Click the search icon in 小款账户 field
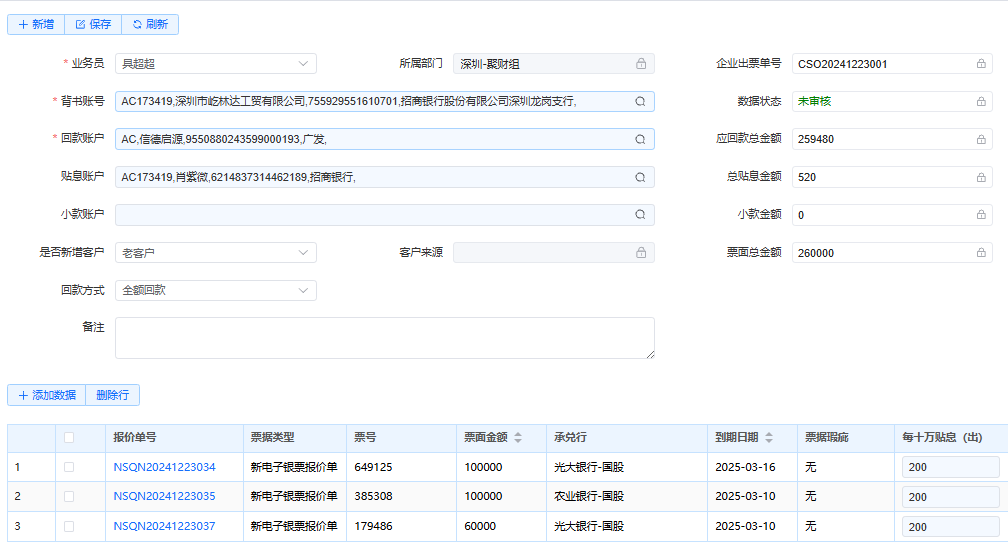 [640, 215]
